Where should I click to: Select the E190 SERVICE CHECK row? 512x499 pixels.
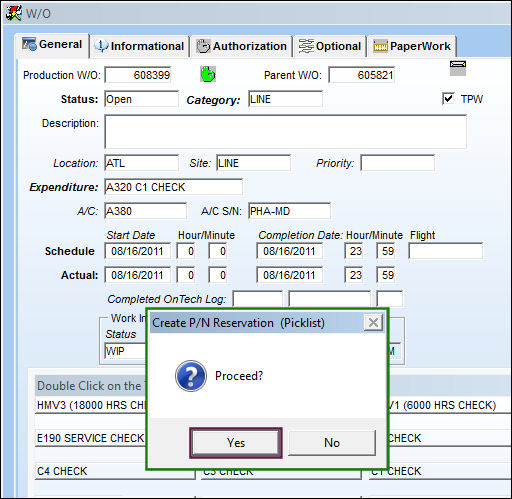tap(91, 438)
